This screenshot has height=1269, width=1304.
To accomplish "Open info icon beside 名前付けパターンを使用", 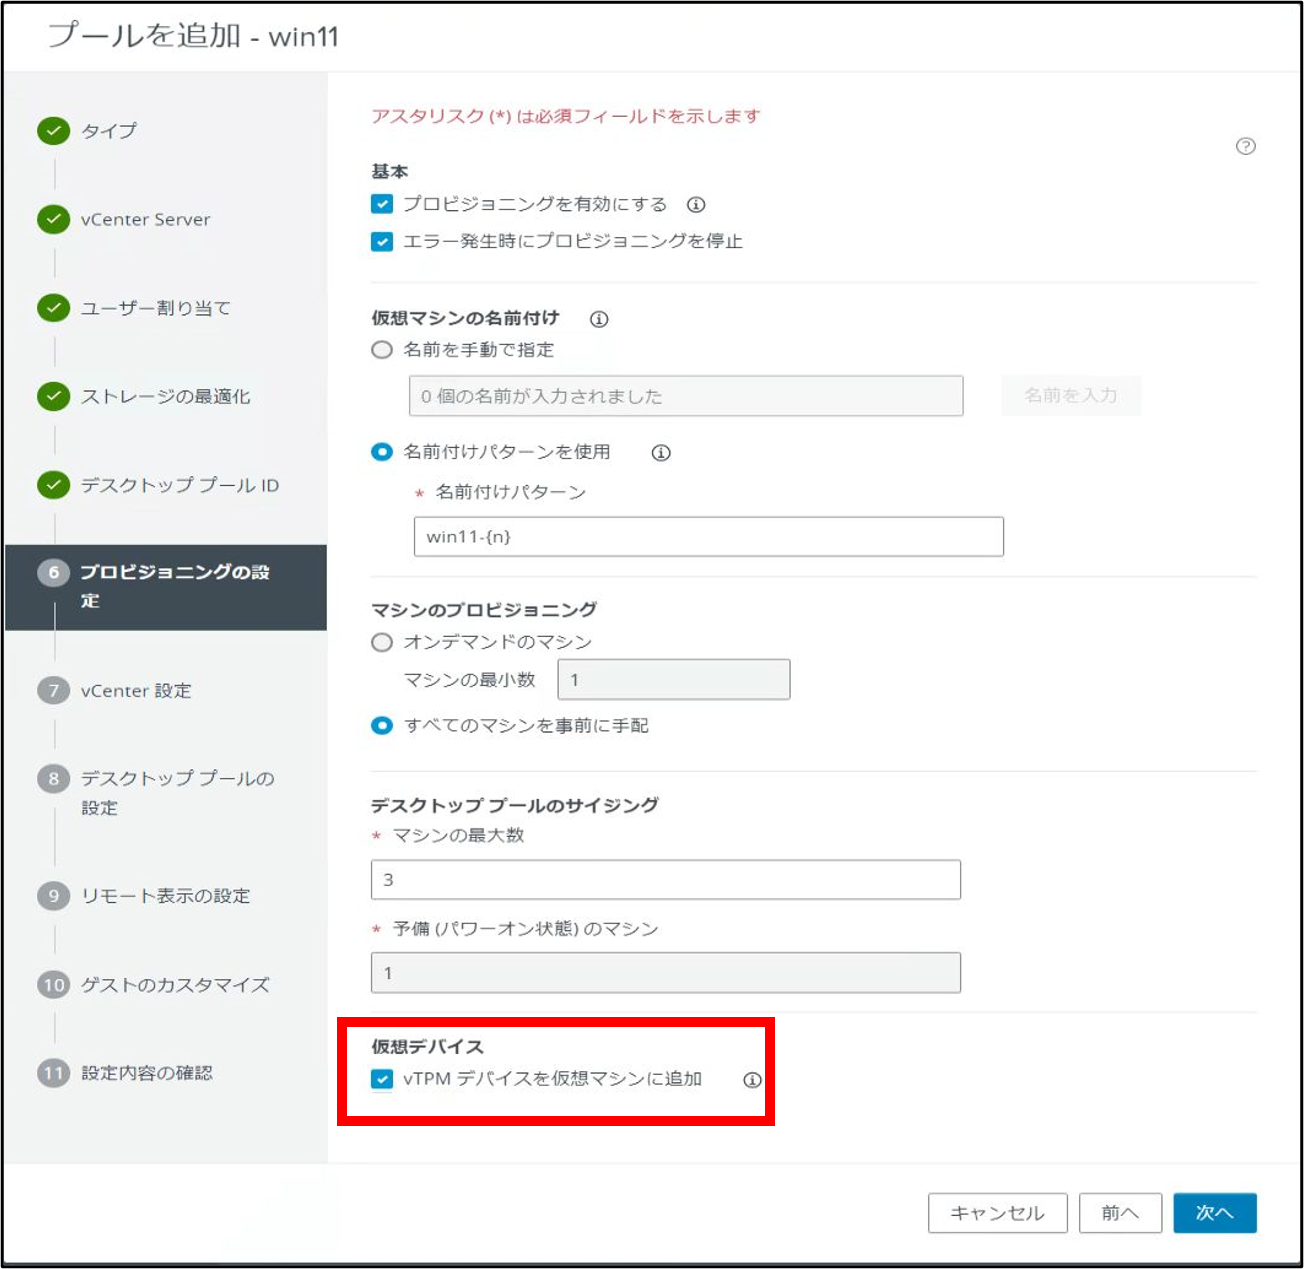I will (661, 453).
